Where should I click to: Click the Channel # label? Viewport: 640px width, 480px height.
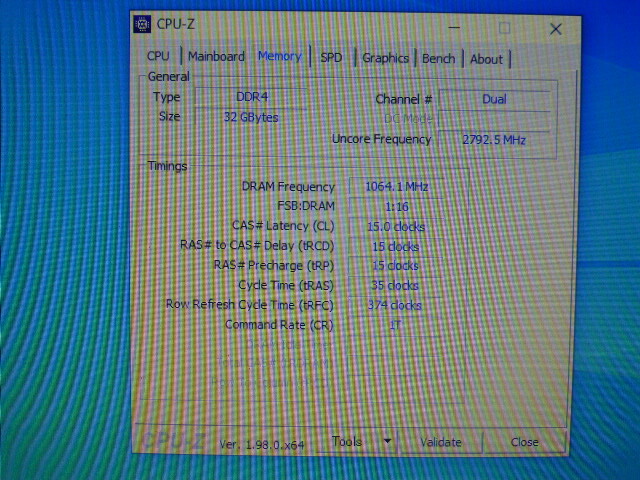coord(404,99)
